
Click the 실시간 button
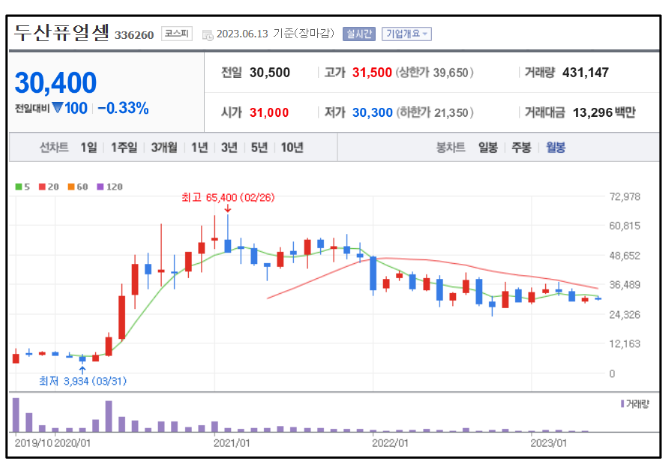pos(359,34)
